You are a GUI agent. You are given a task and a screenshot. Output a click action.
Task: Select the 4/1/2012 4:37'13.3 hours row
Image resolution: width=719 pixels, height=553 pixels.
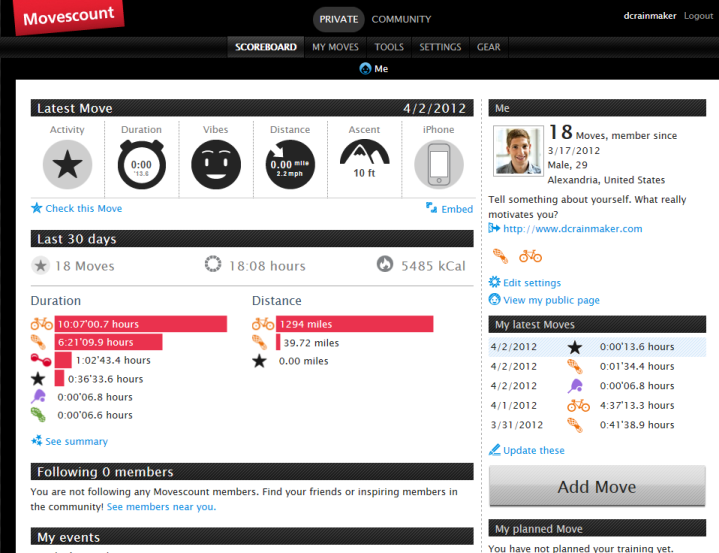(597, 405)
